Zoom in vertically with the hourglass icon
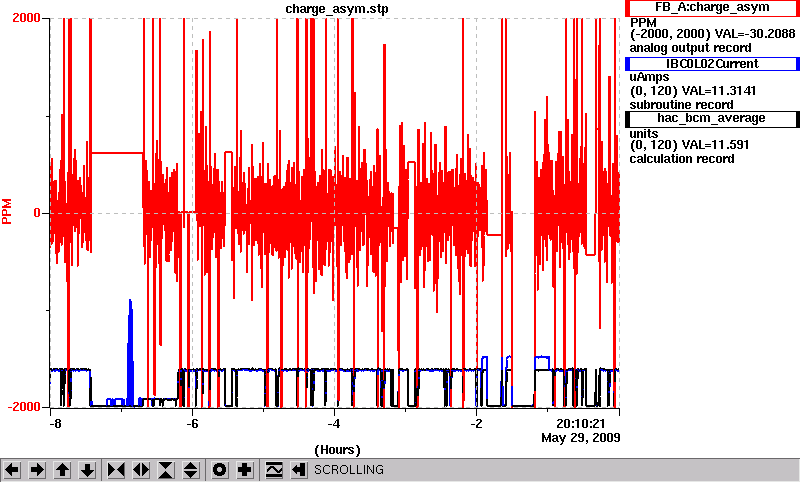 pyautogui.click(x=166, y=469)
